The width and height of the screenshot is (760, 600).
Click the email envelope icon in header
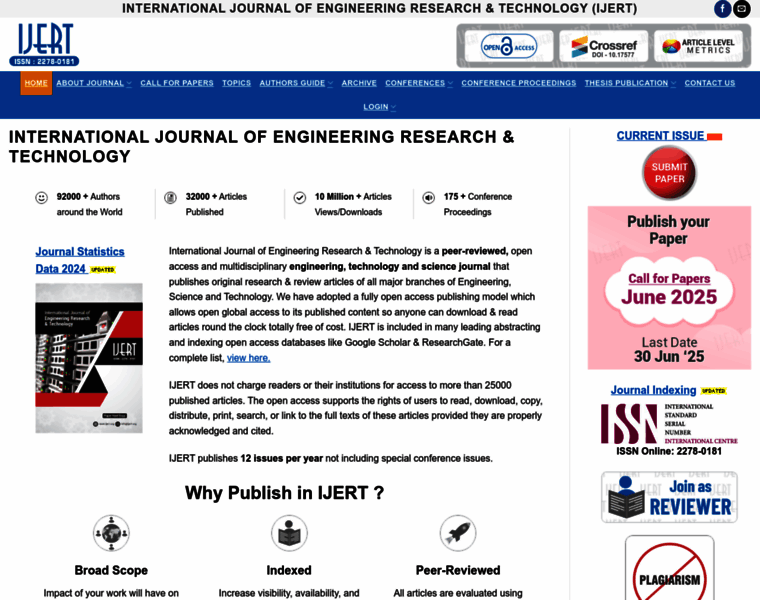pos(742,9)
